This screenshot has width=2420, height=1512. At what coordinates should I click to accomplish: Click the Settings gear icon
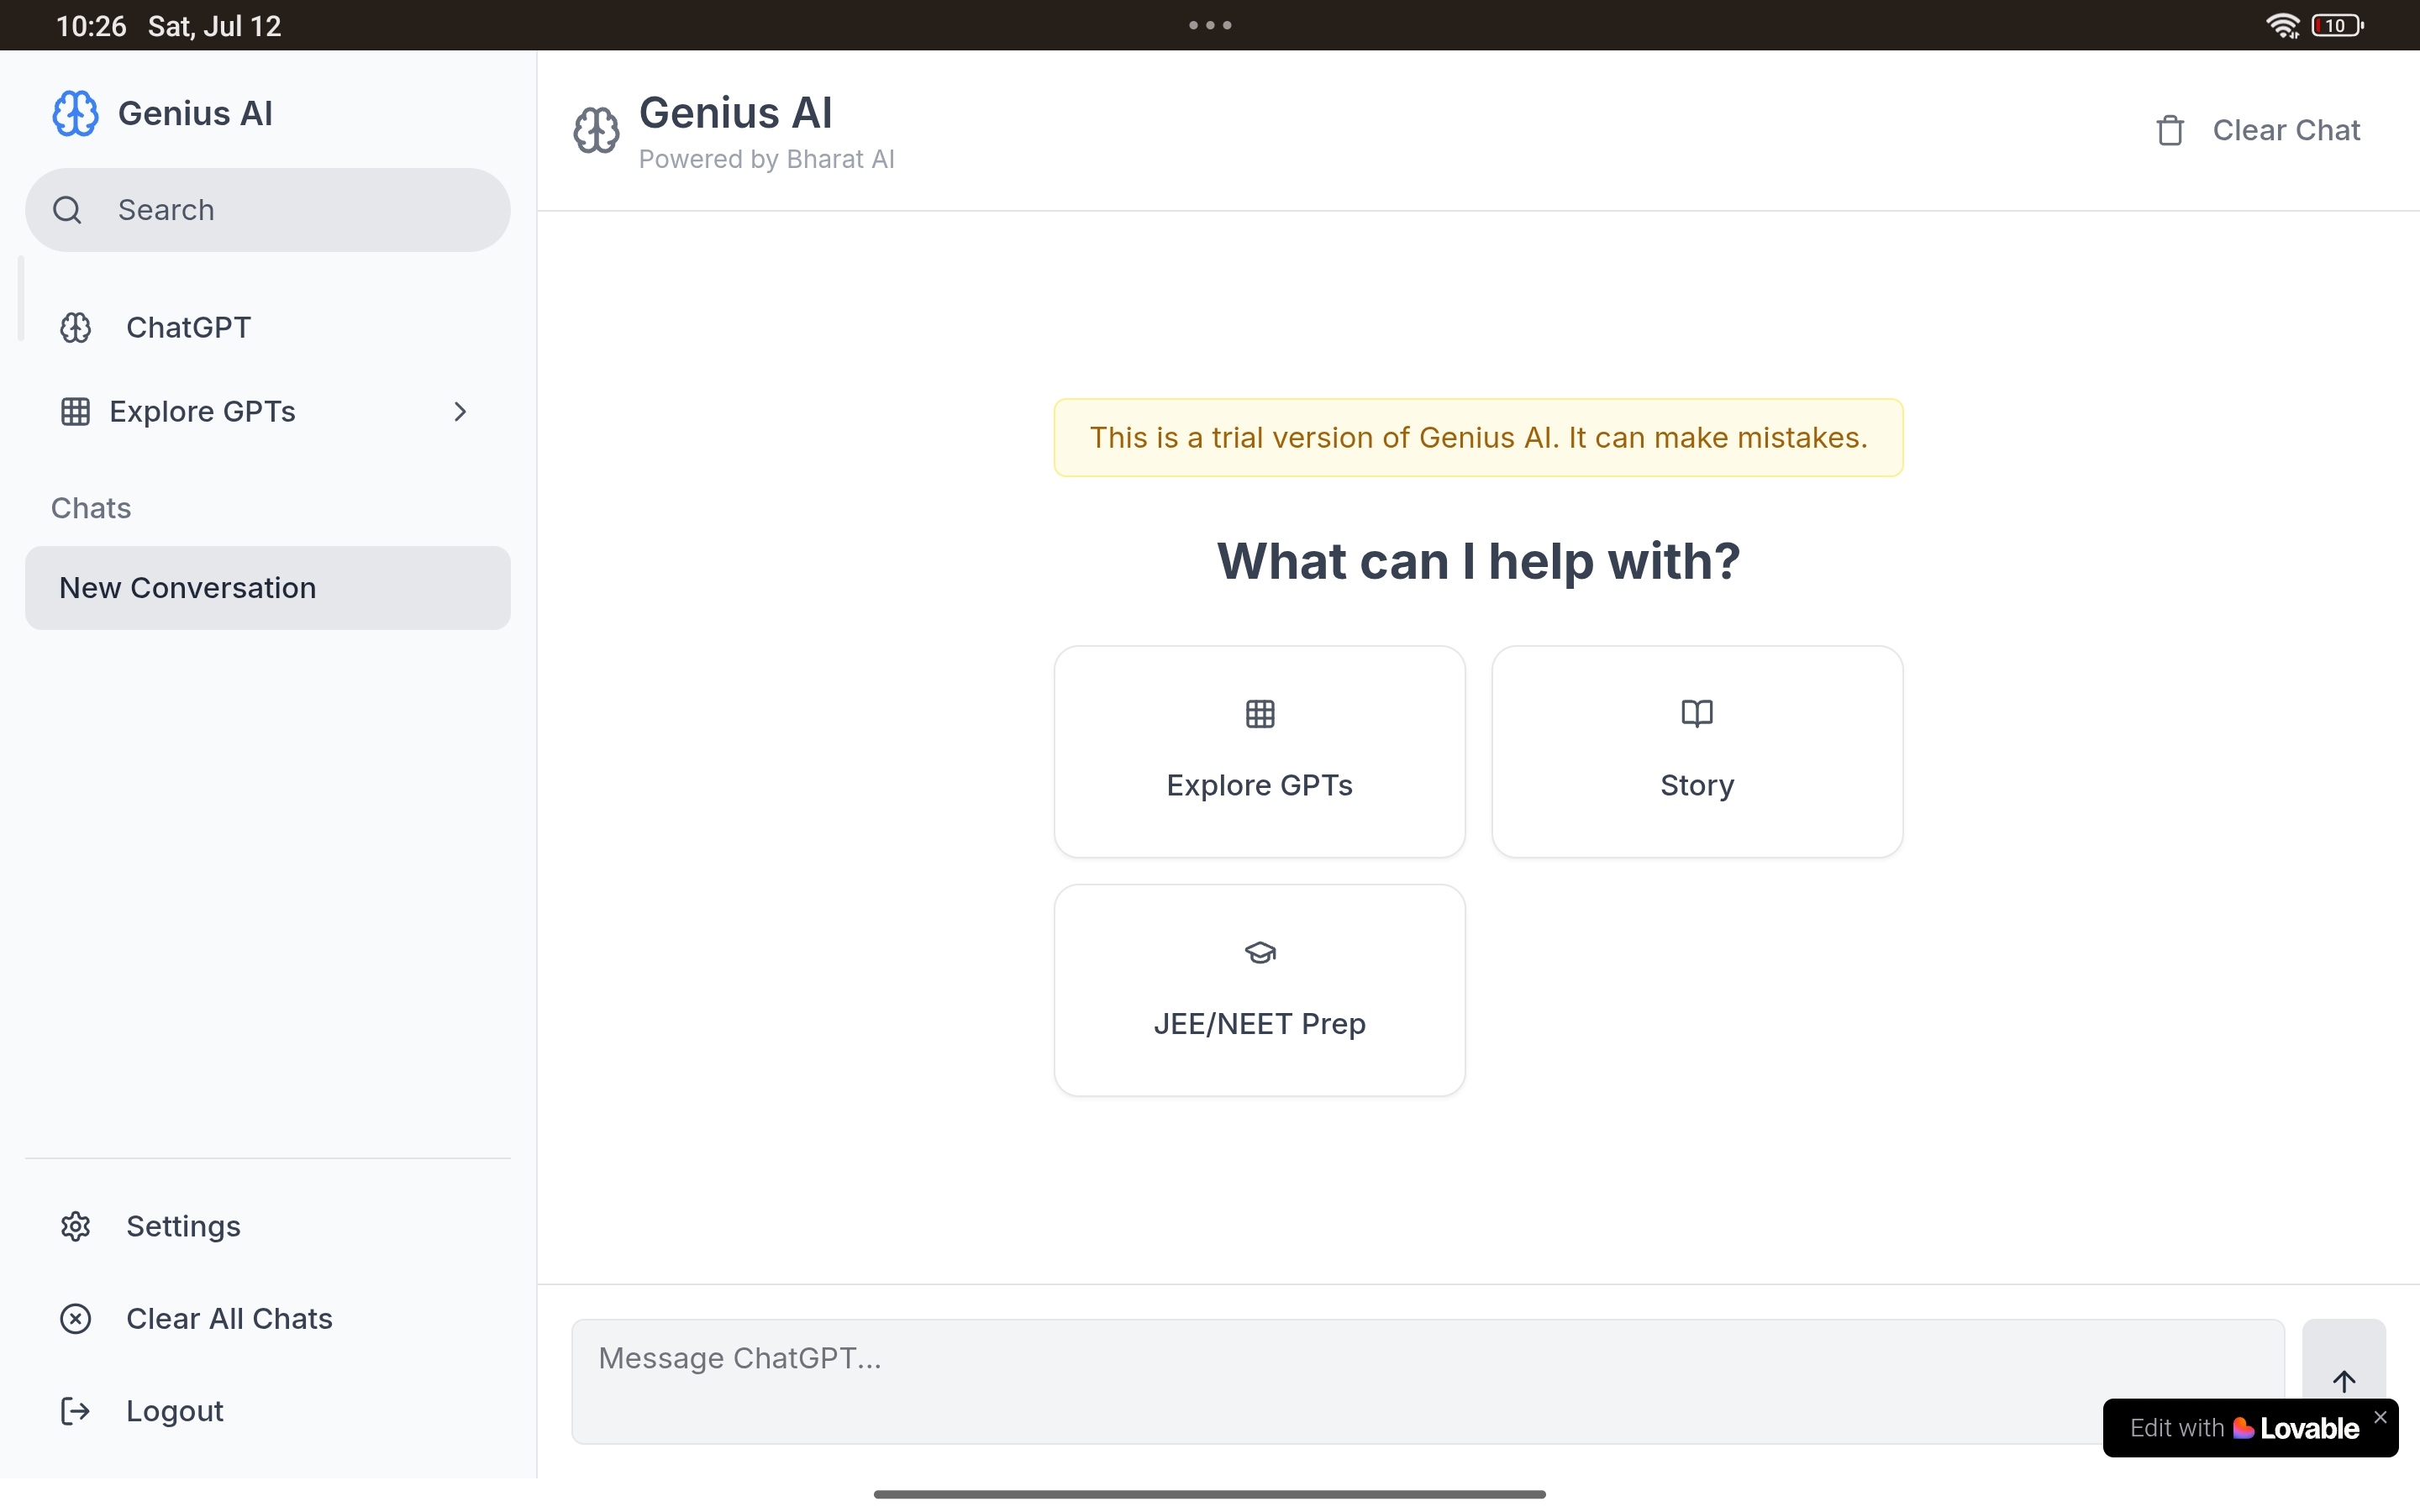[x=76, y=1226]
